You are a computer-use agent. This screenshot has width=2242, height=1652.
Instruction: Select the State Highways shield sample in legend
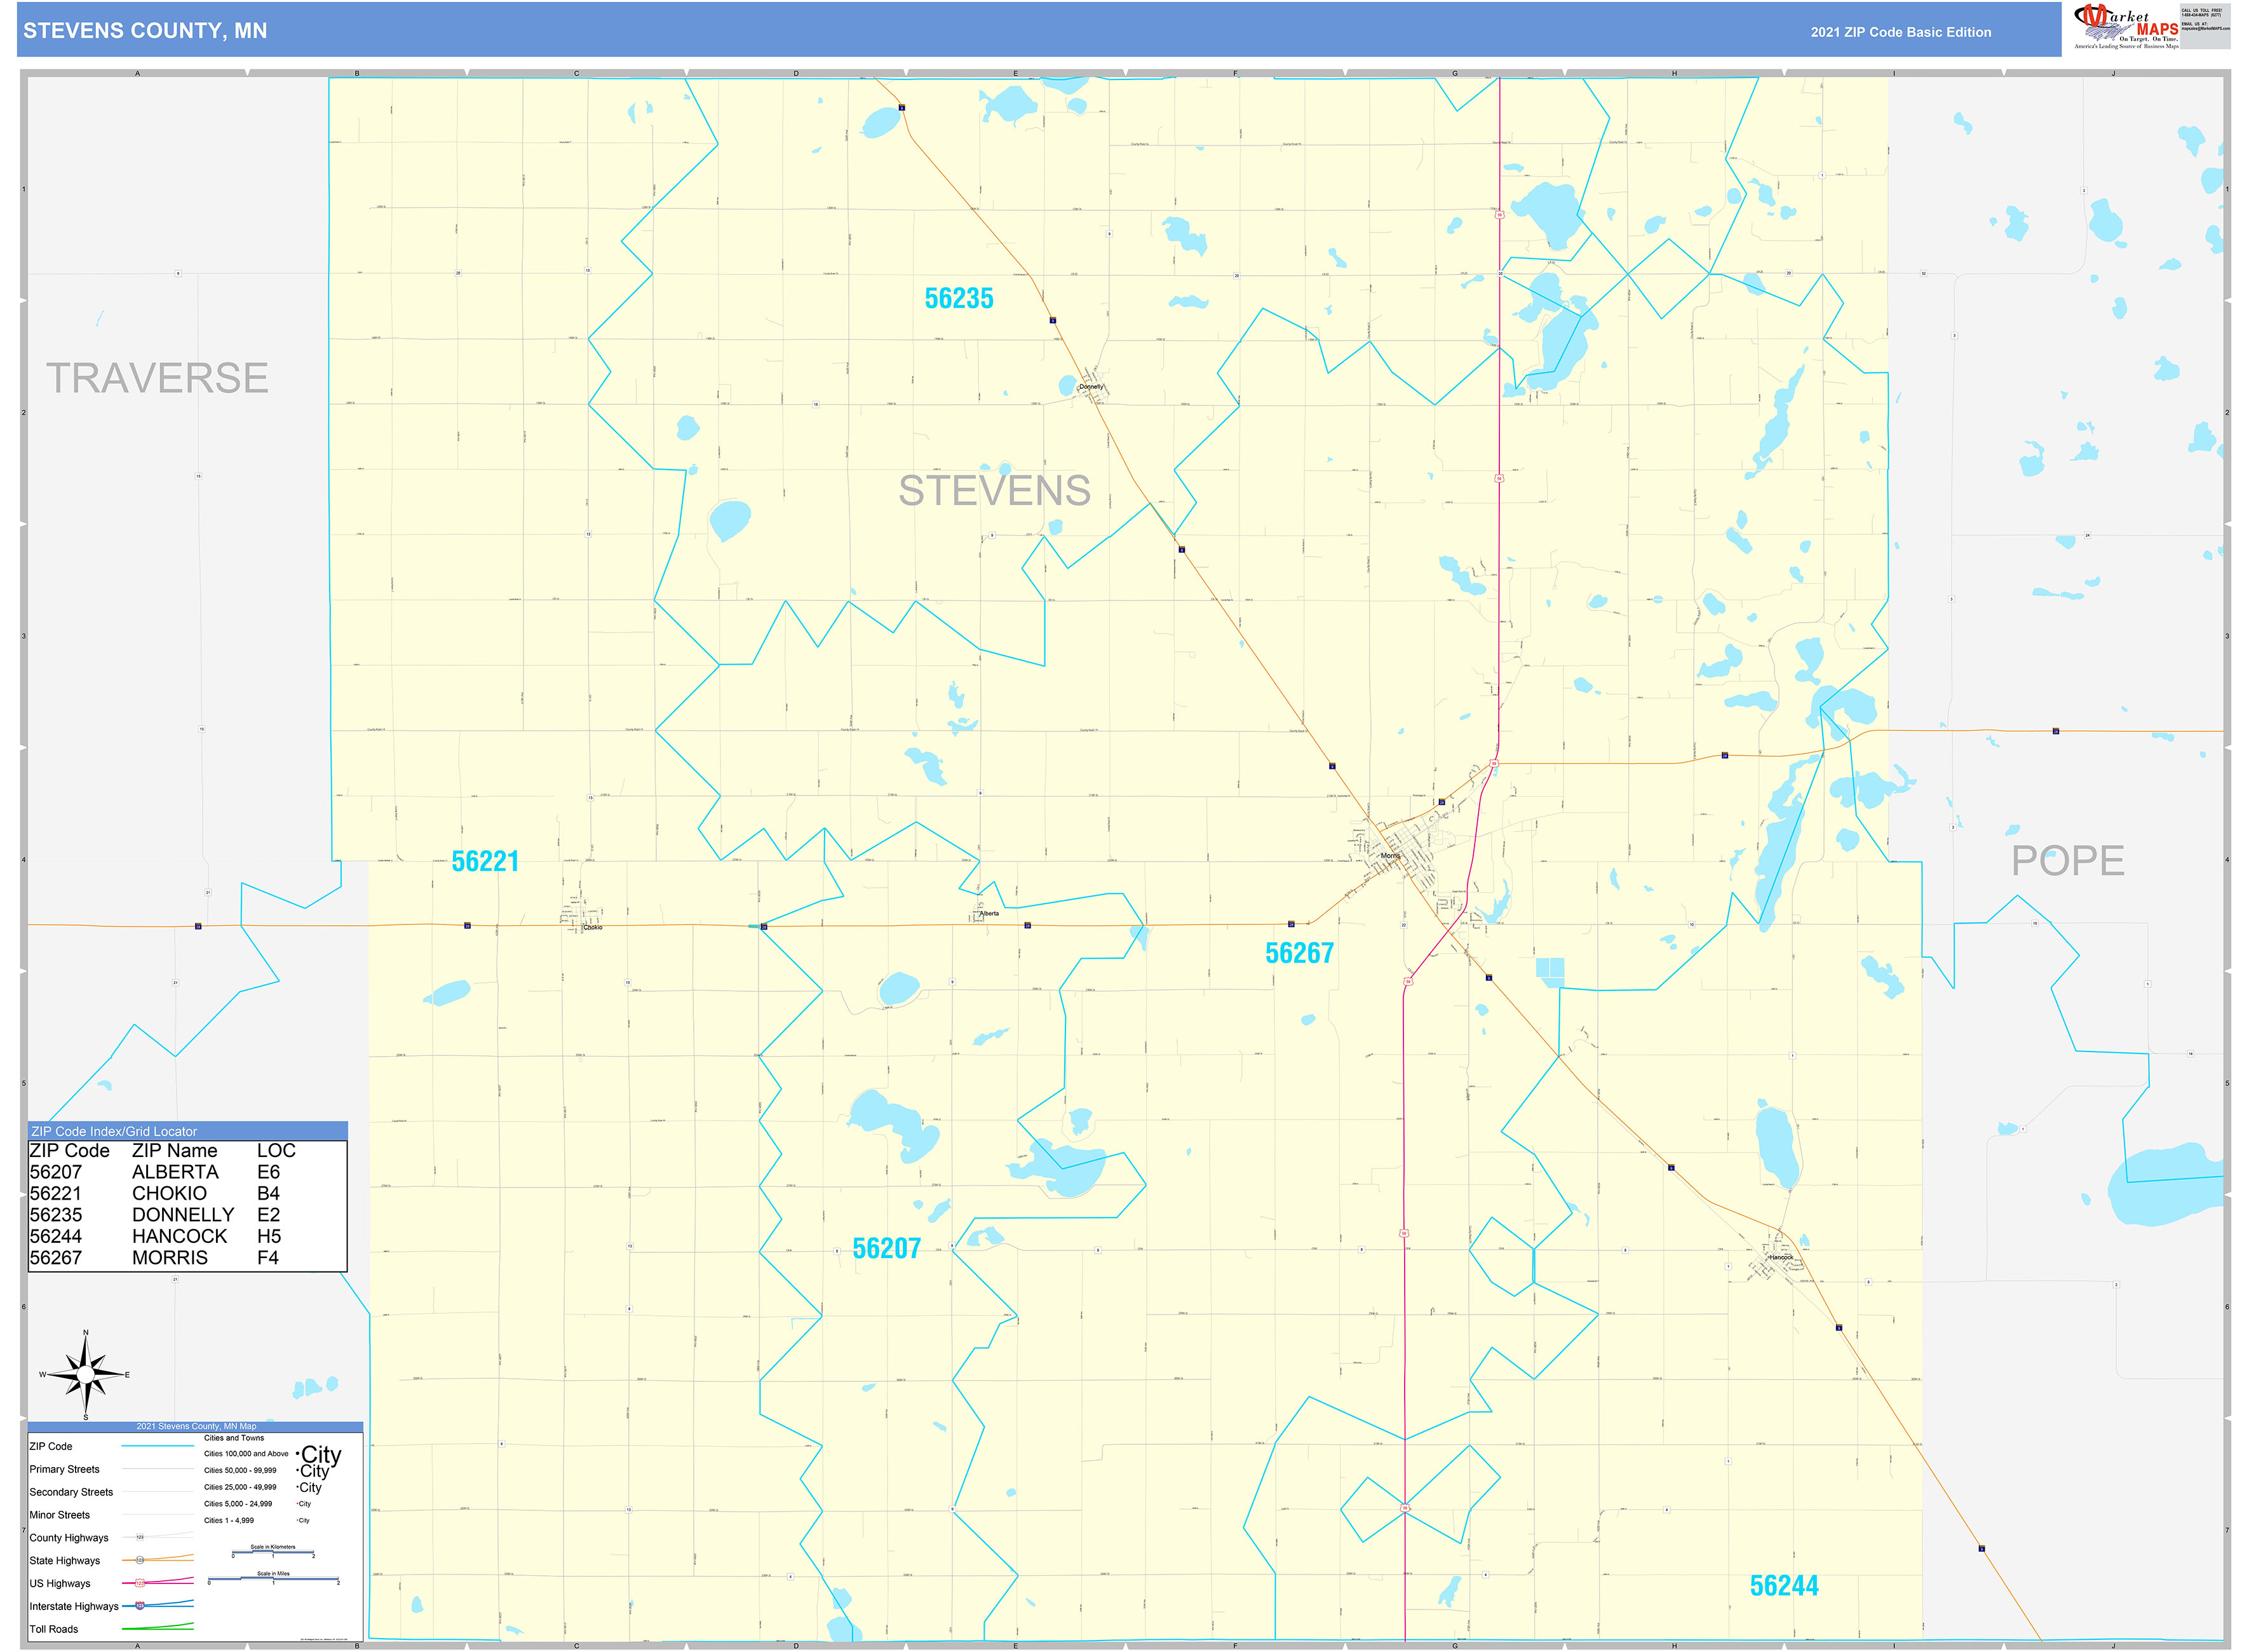coord(140,1560)
